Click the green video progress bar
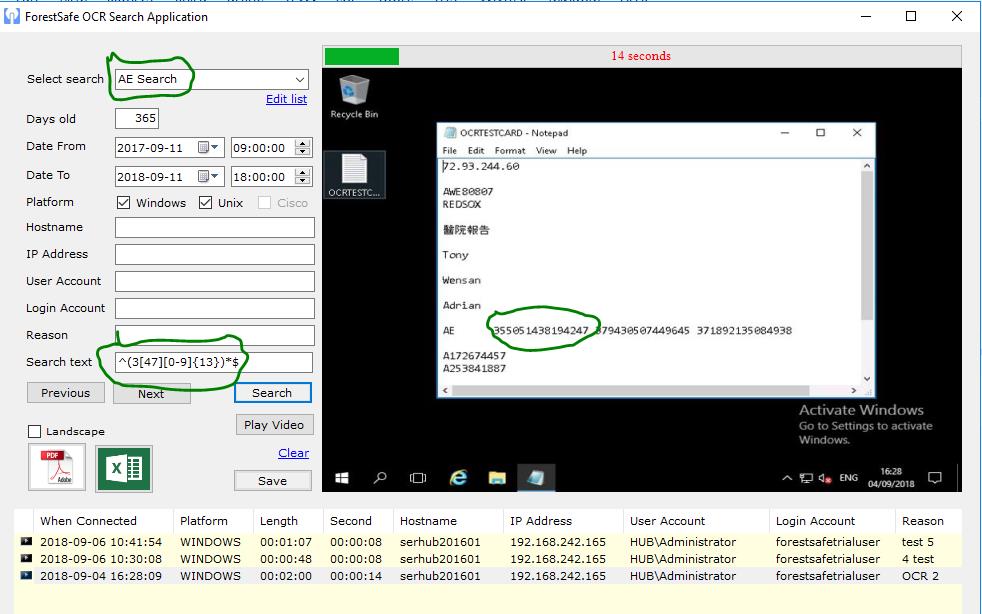 [x=361, y=56]
